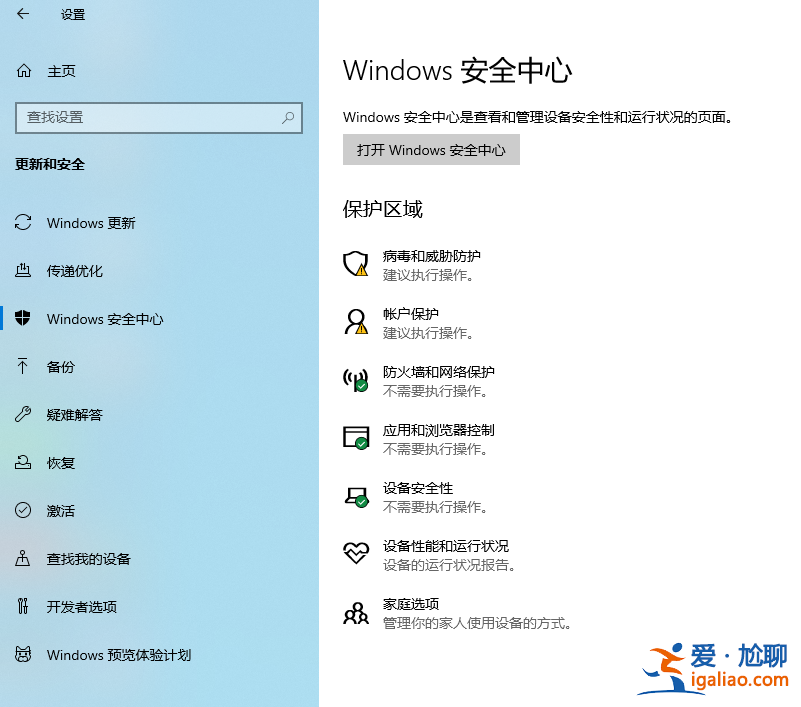The width and height of the screenshot is (801, 707).
Task: Open 应用和浏览器控制 via its icon
Action: tap(356, 438)
